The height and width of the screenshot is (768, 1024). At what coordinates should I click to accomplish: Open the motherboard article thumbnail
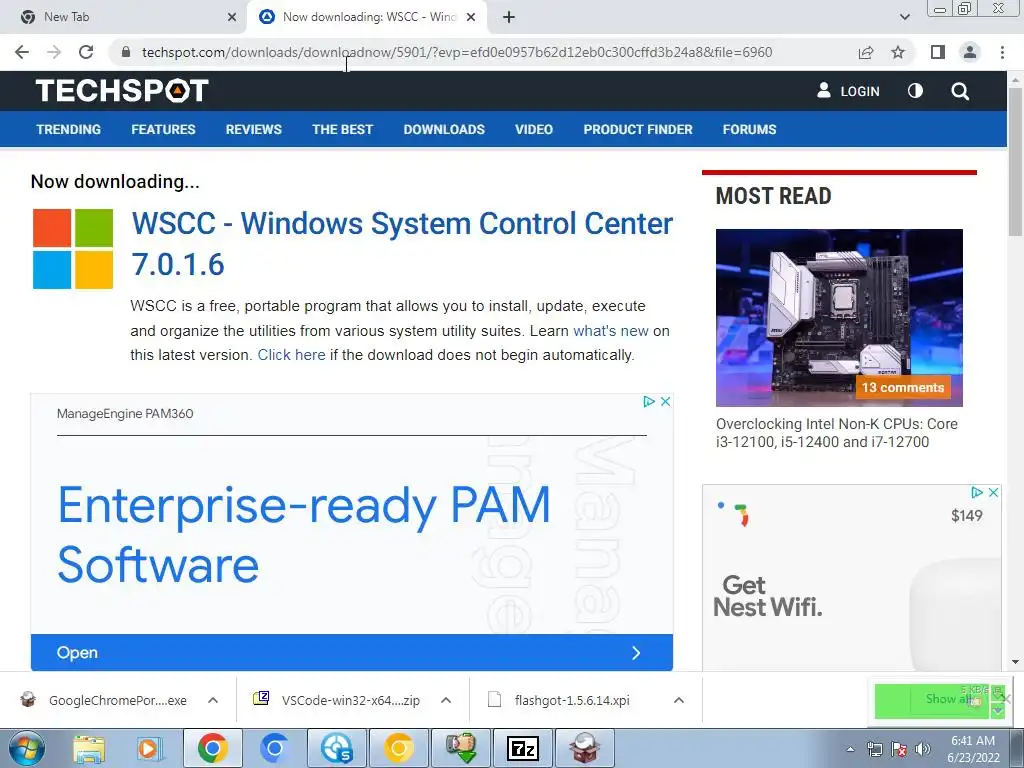839,317
